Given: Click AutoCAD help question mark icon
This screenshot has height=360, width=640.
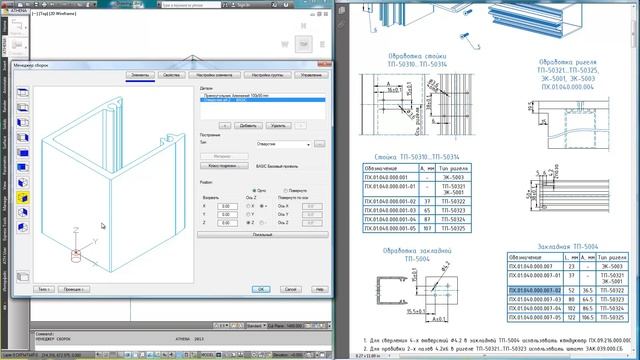Looking at the screenshot, I should pos(286,4).
